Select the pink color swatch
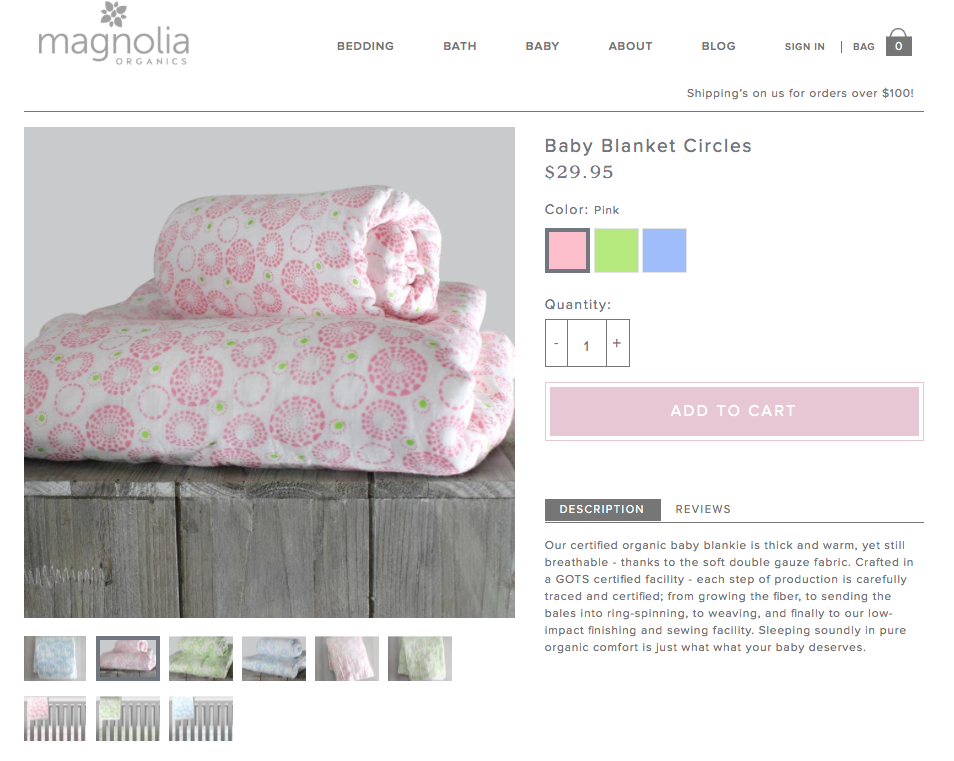This screenshot has height=761, width=954. coord(567,250)
